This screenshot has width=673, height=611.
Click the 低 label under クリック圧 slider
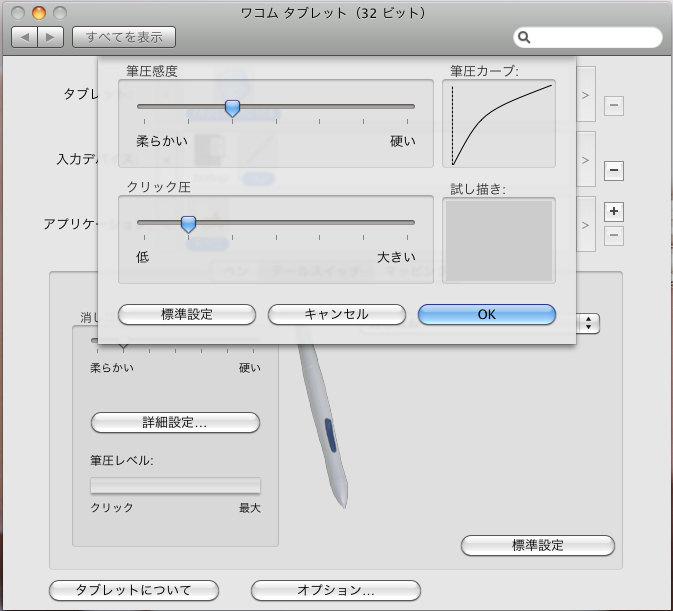(x=142, y=257)
